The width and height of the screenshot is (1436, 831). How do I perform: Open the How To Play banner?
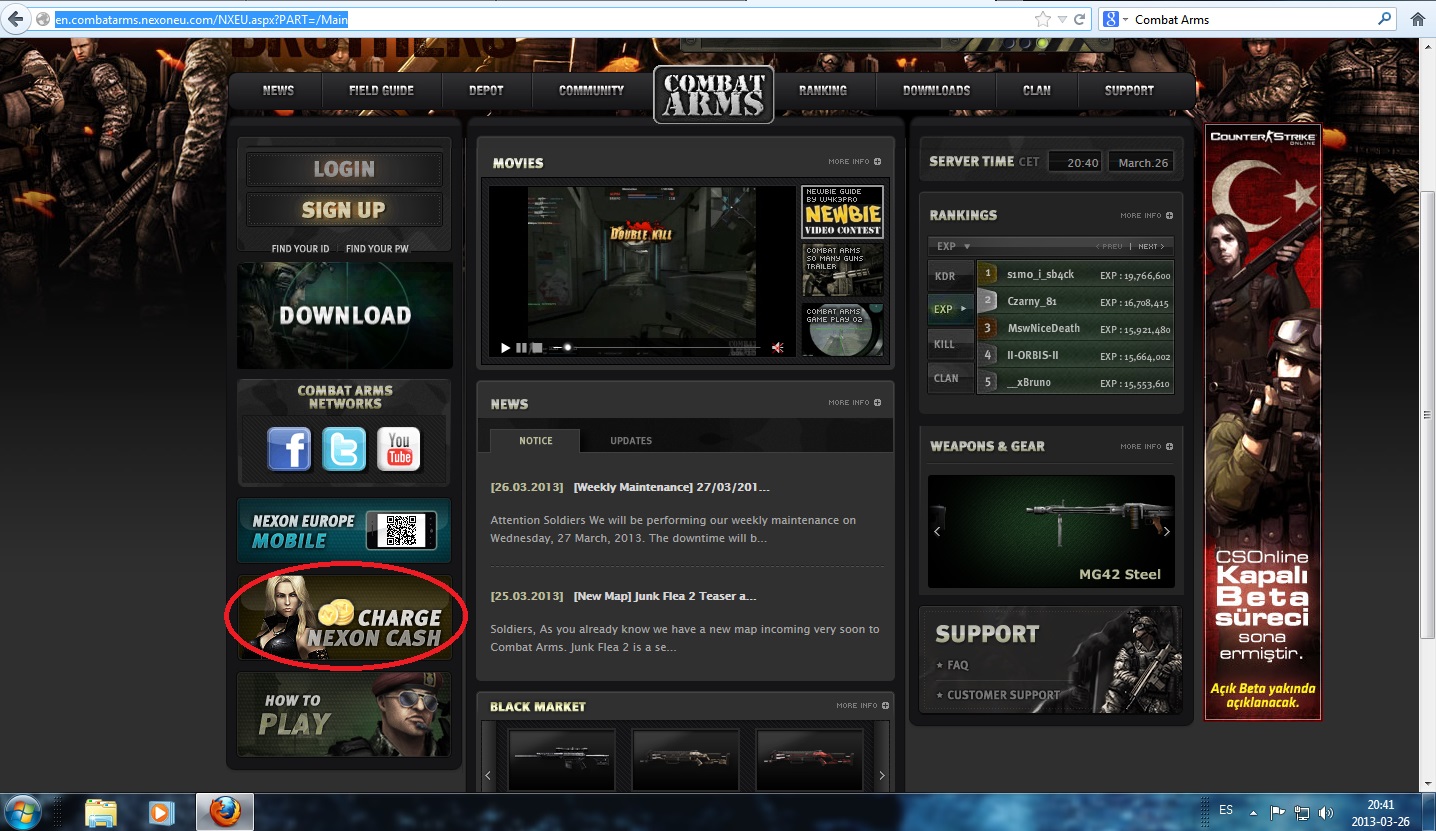345,714
